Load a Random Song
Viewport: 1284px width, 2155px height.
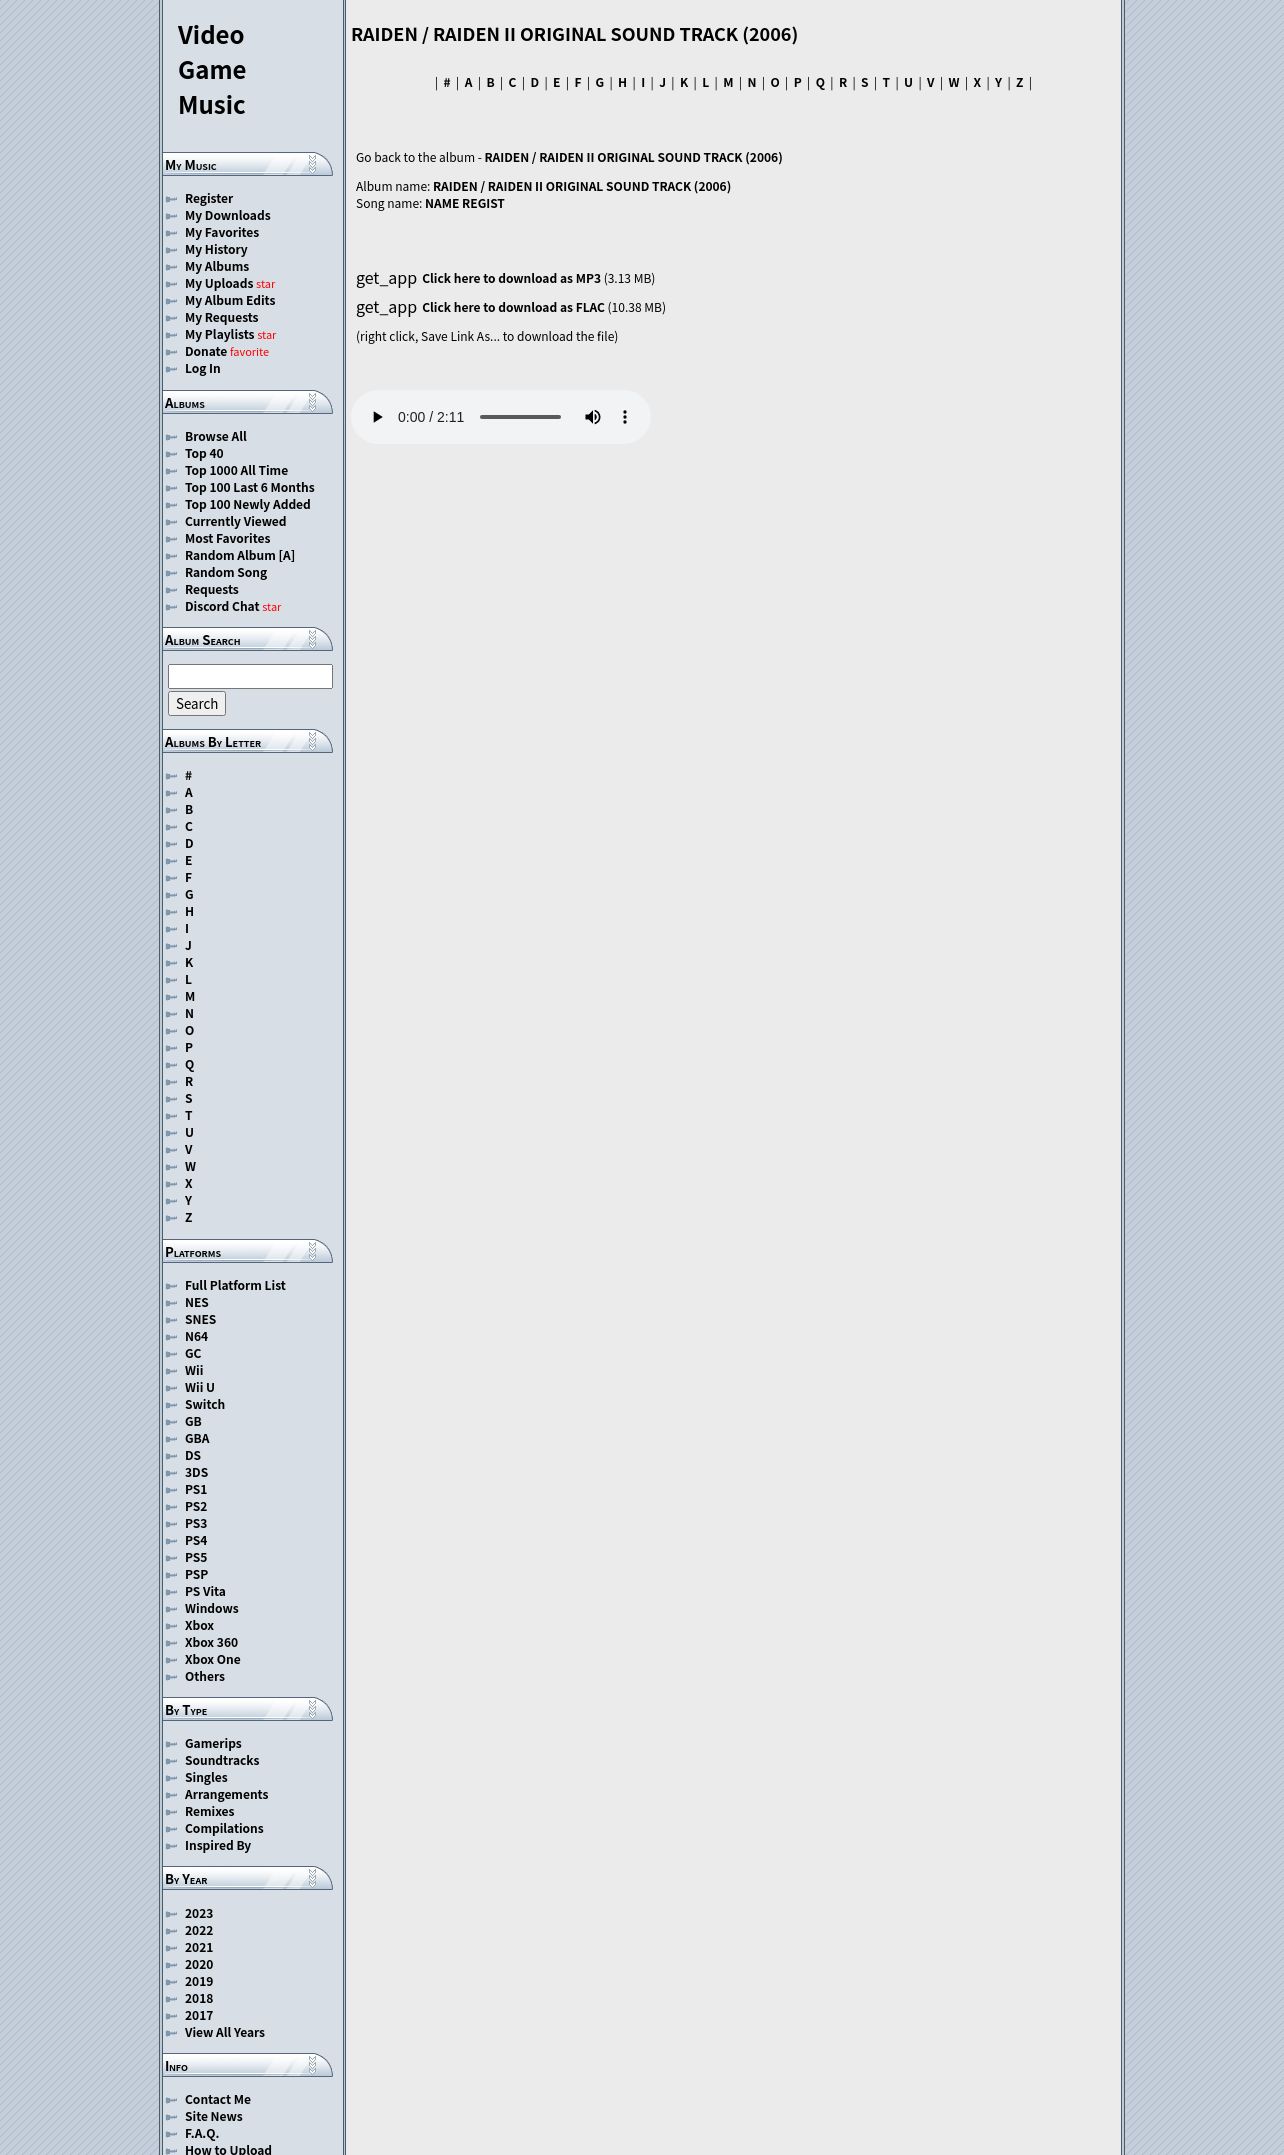[x=226, y=573]
